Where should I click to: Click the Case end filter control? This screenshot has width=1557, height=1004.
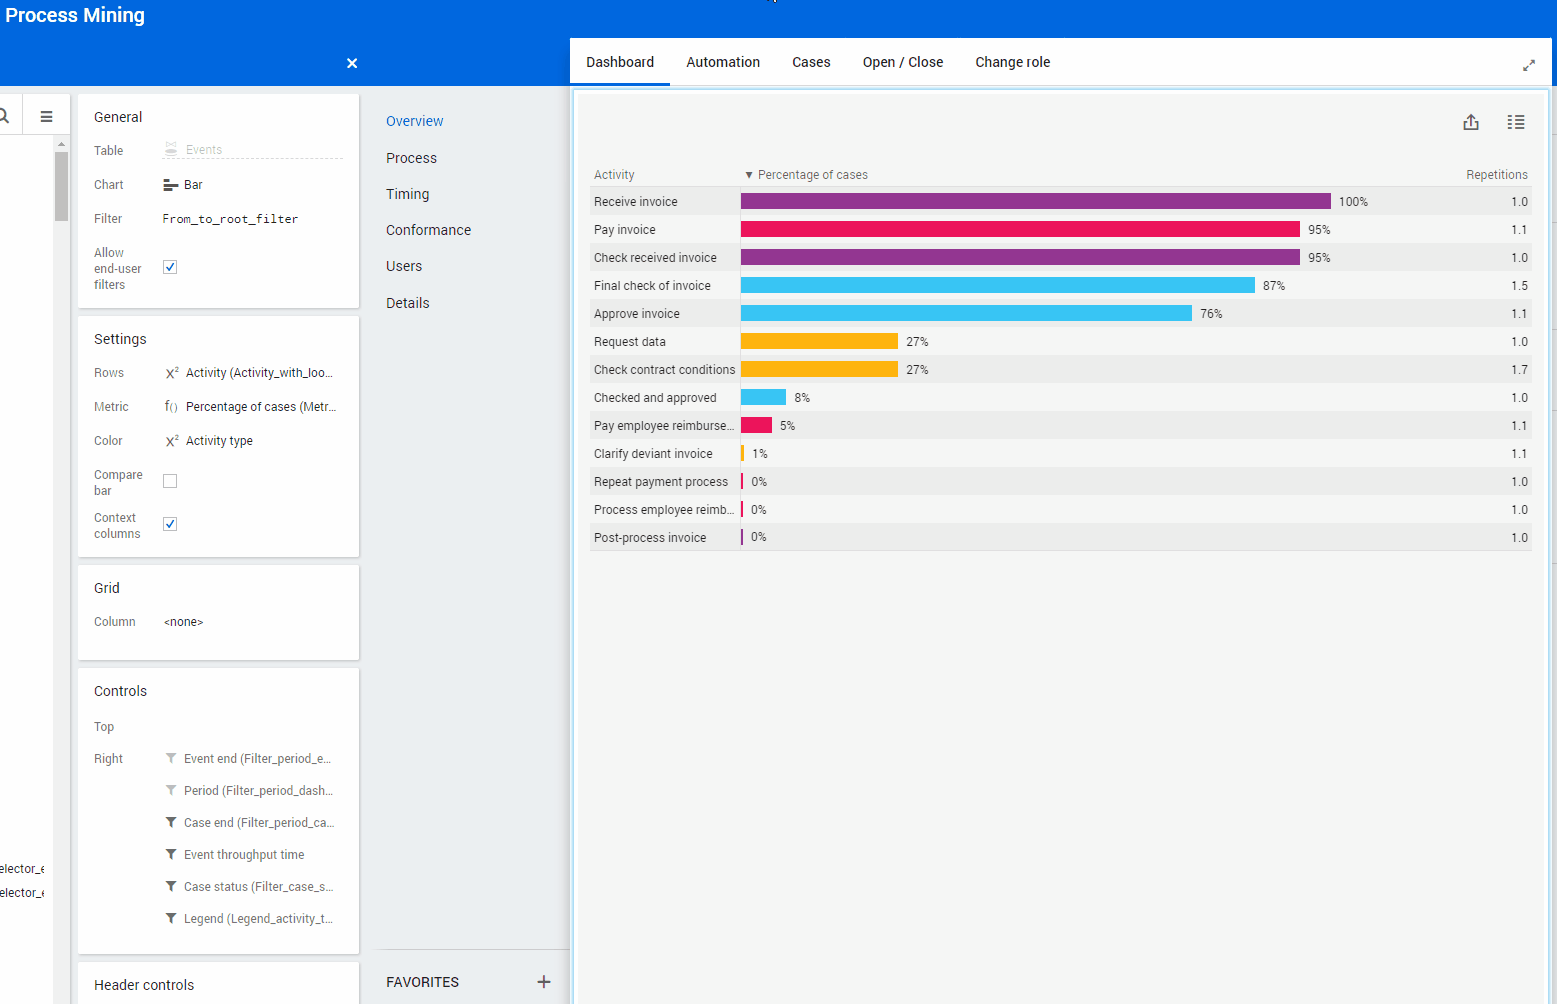[258, 823]
